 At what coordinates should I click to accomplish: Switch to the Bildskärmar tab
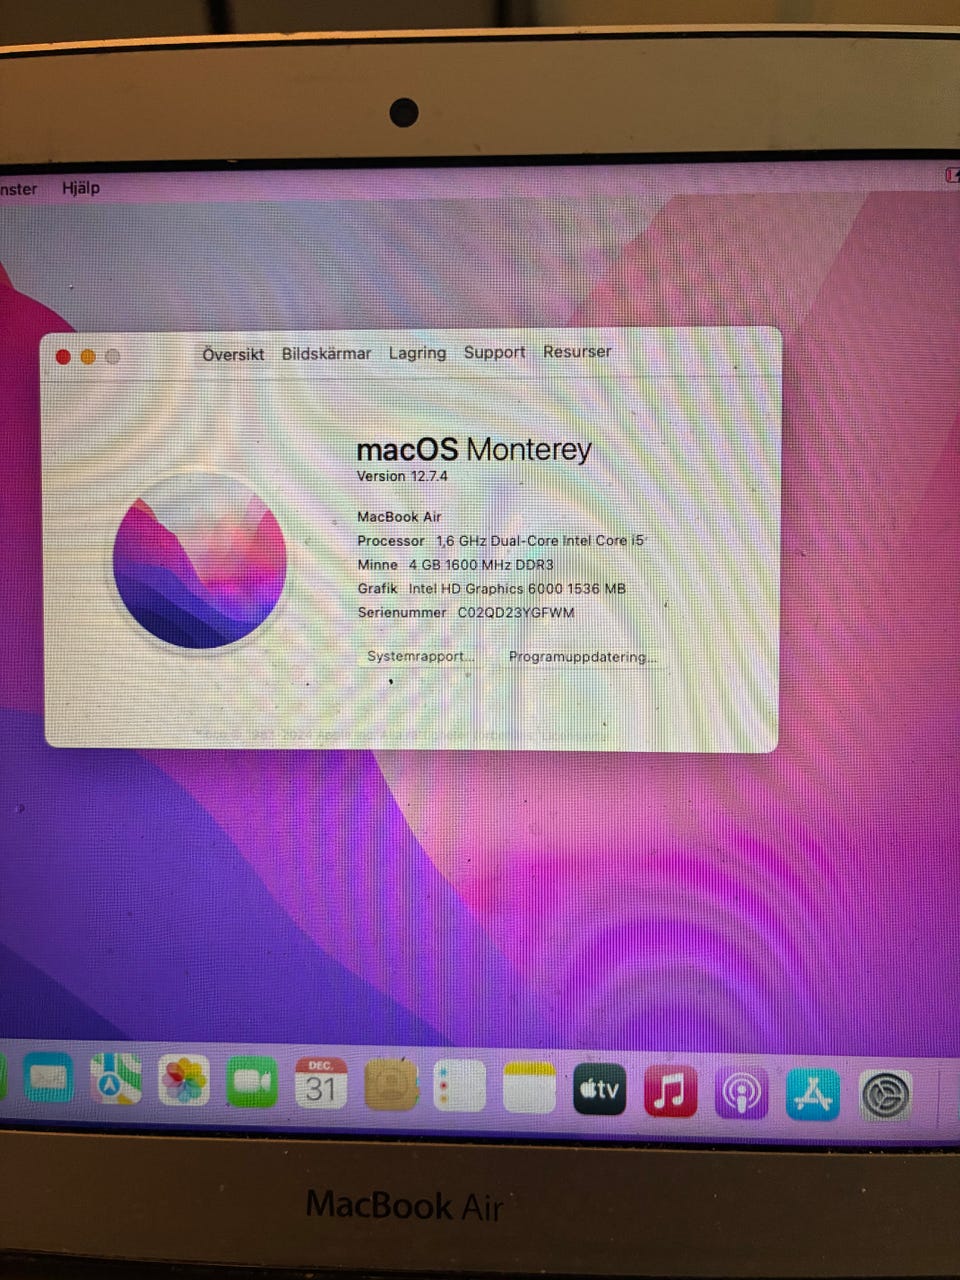tap(326, 353)
